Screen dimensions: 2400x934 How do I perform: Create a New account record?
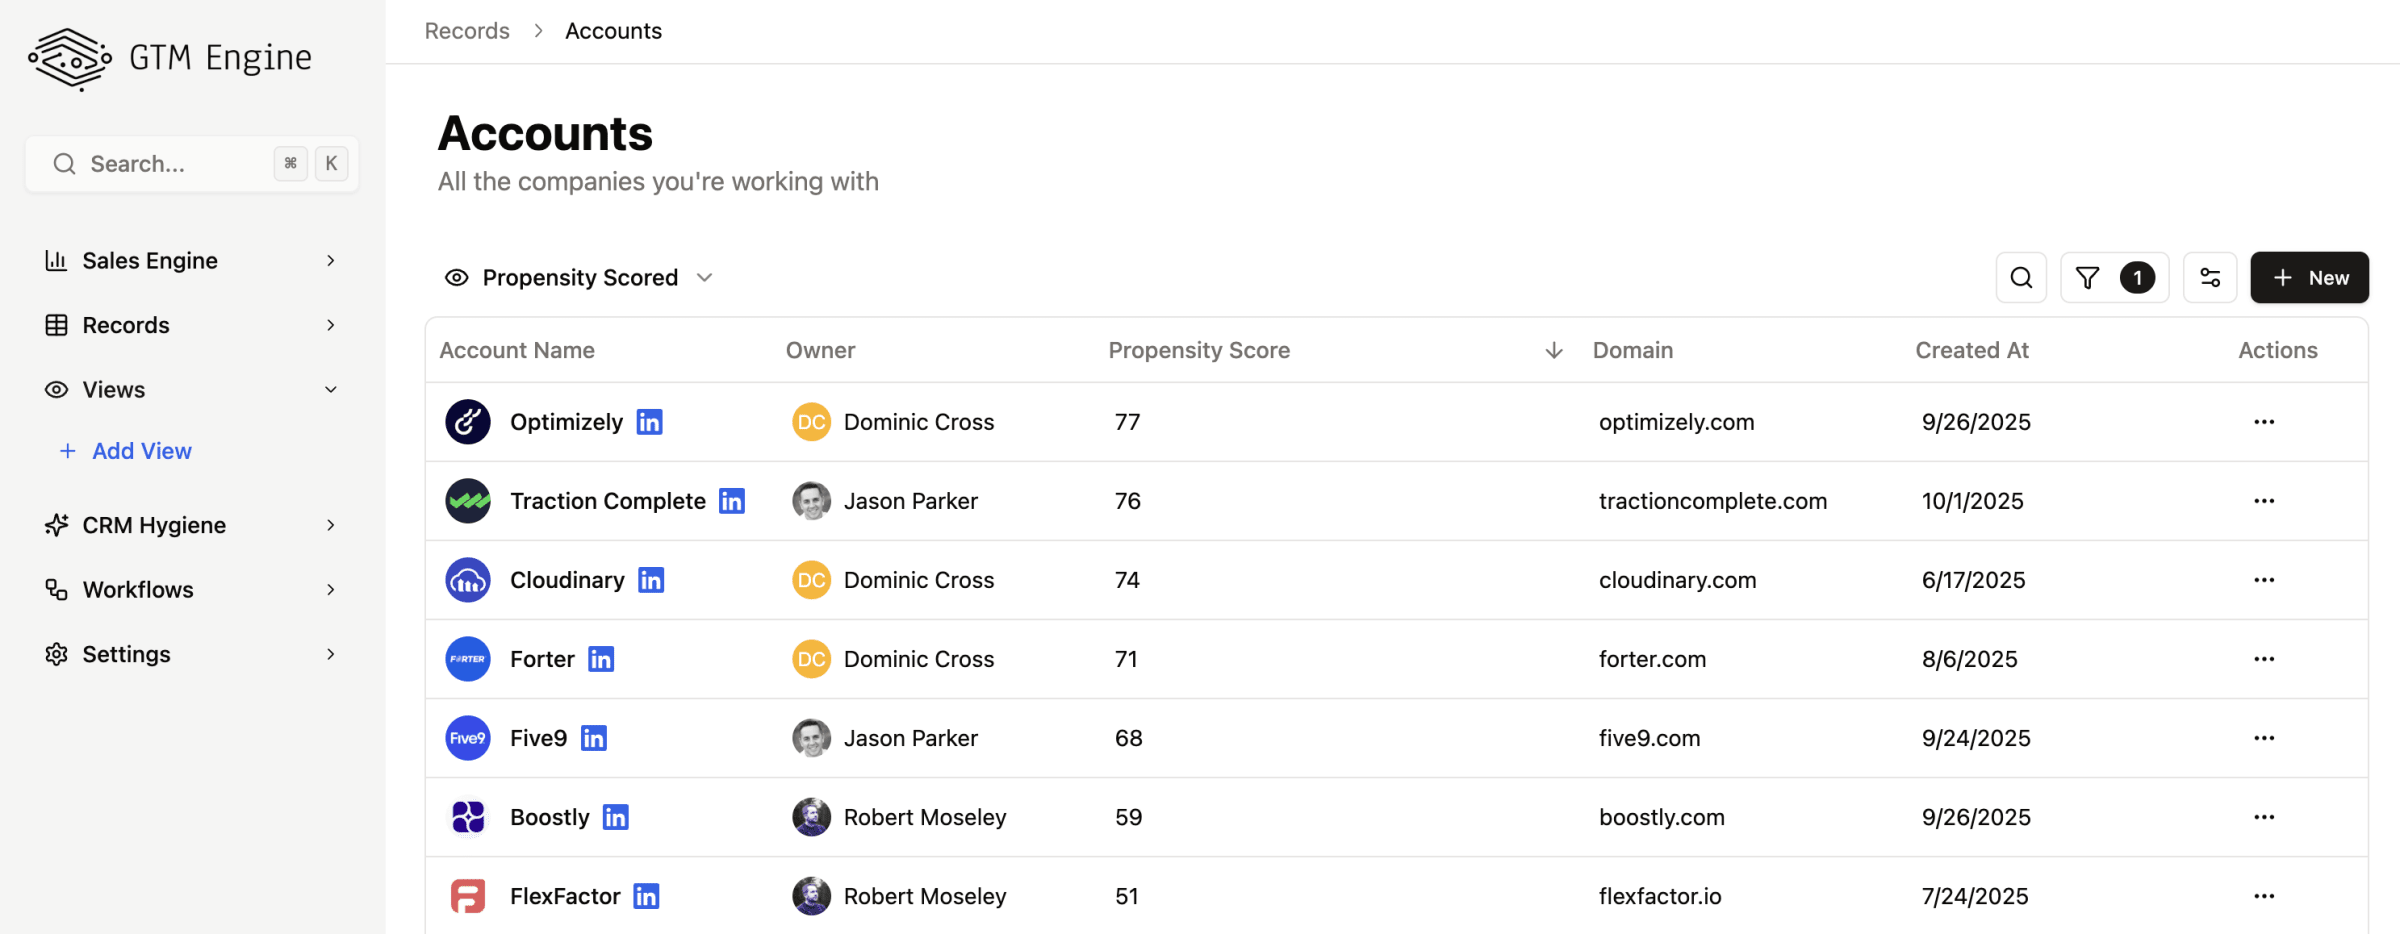coord(2309,278)
